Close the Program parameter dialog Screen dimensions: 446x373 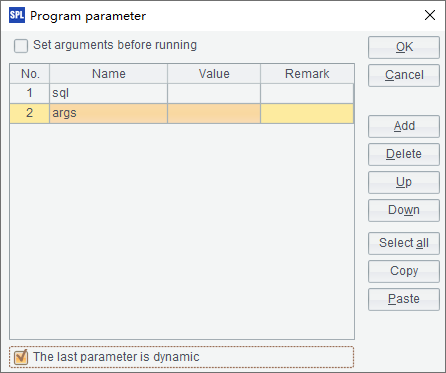click(430, 15)
